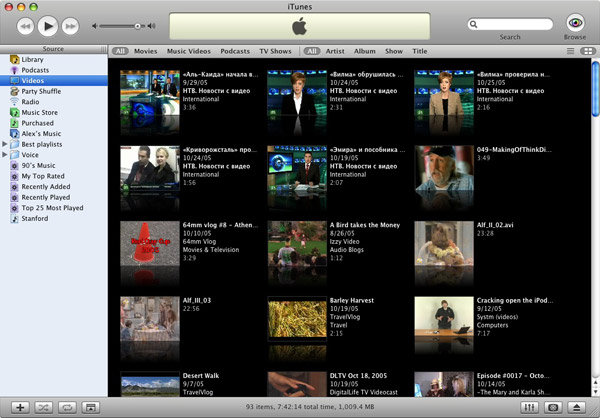This screenshot has width=600, height=418.
Task: Select Videos source item
Action: pos(54,80)
